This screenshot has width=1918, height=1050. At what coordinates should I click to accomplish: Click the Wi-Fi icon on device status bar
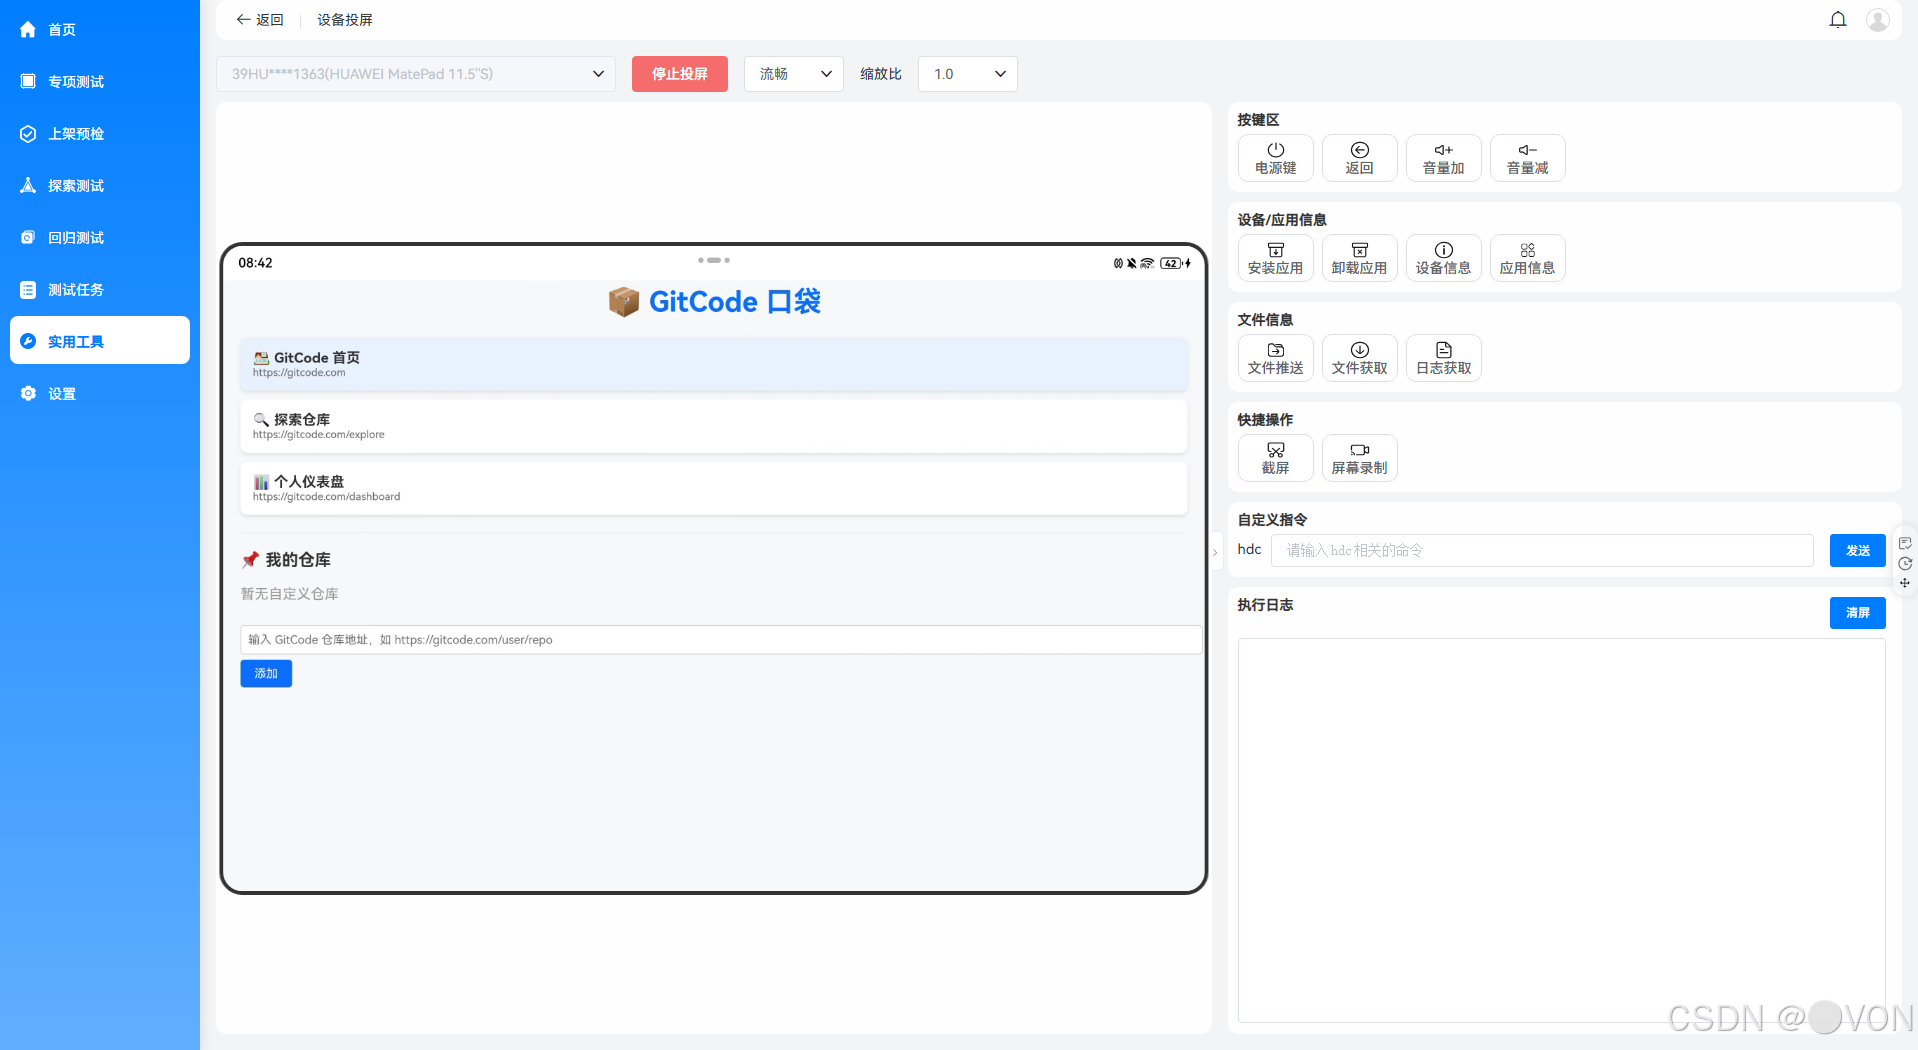tap(1147, 263)
